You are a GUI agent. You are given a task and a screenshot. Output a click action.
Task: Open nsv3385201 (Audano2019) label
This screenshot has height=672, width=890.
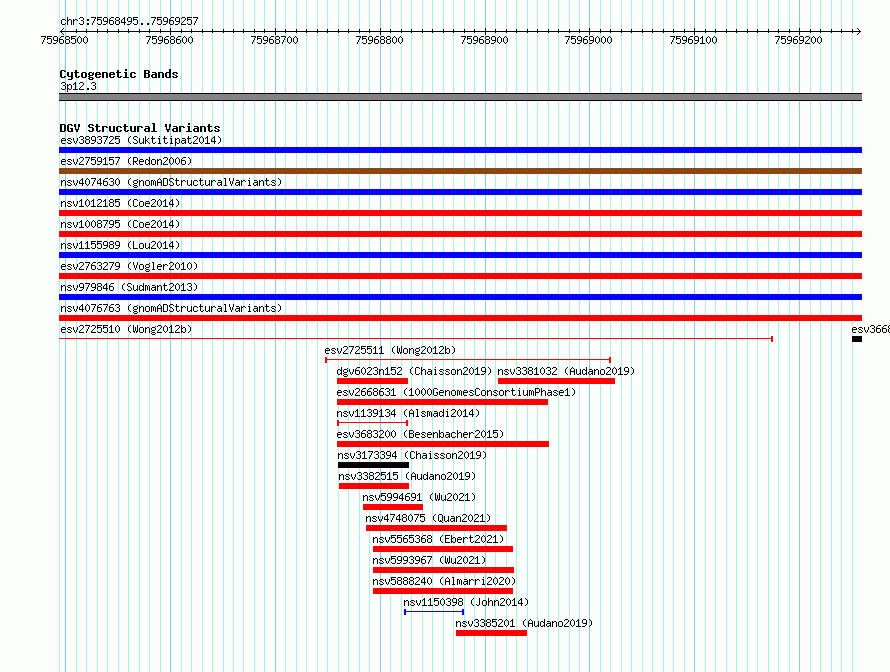tap(524, 623)
